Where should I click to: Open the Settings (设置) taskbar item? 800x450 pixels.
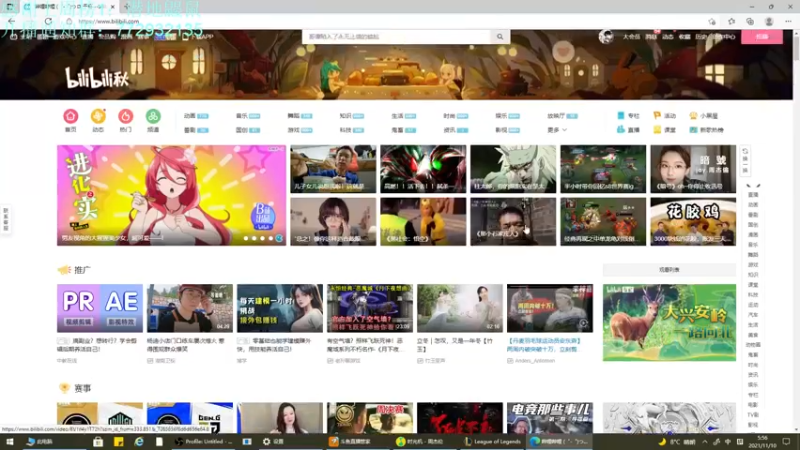(273, 441)
